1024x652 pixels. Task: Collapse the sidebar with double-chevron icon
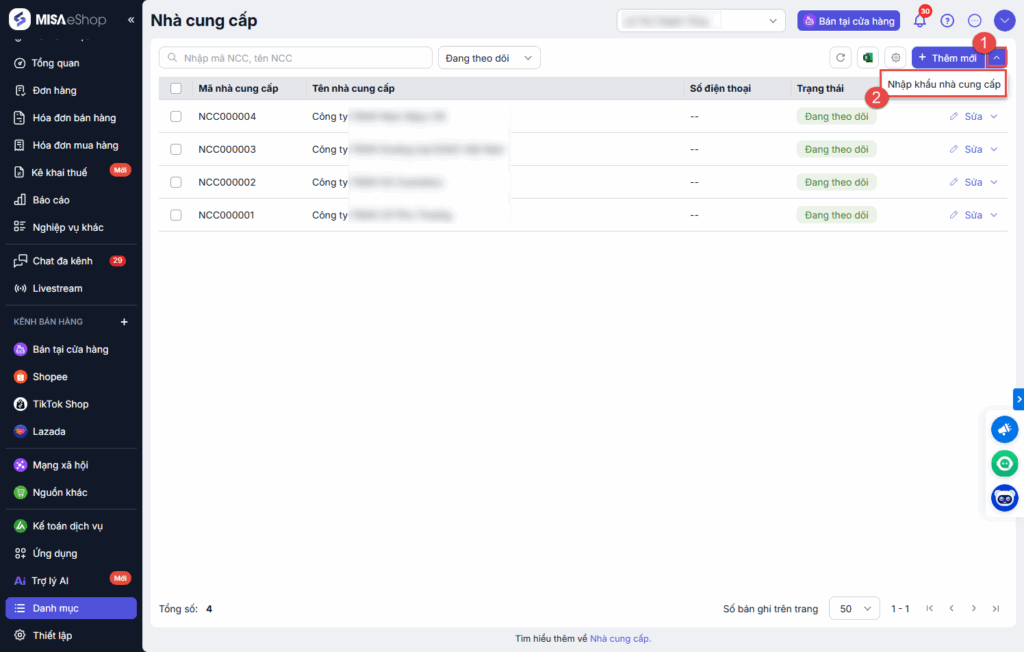click(x=131, y=20)
